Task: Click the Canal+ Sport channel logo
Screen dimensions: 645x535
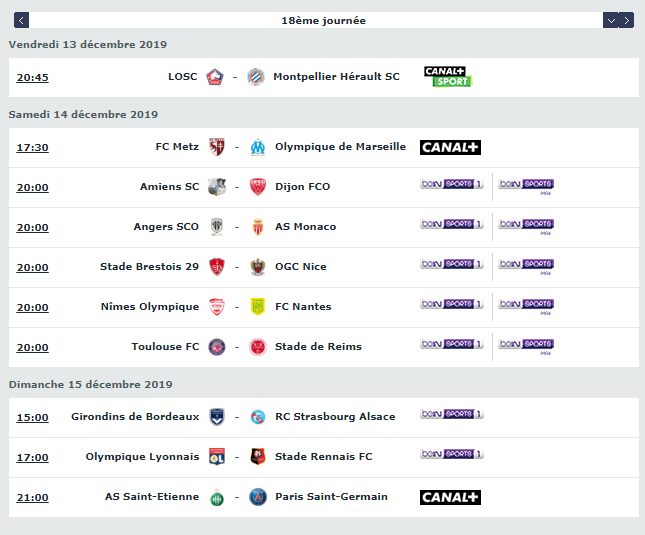Action: [447, 77]
